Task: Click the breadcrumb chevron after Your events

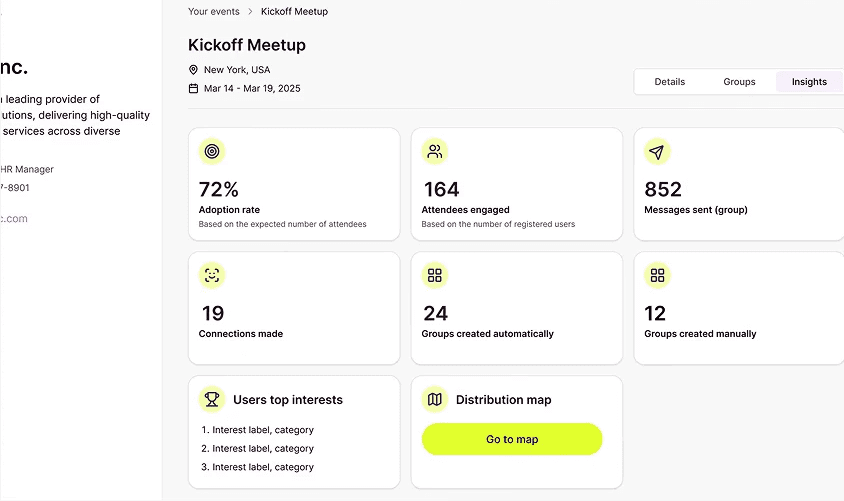Action: pyautogui.click(x=250, y=11)
